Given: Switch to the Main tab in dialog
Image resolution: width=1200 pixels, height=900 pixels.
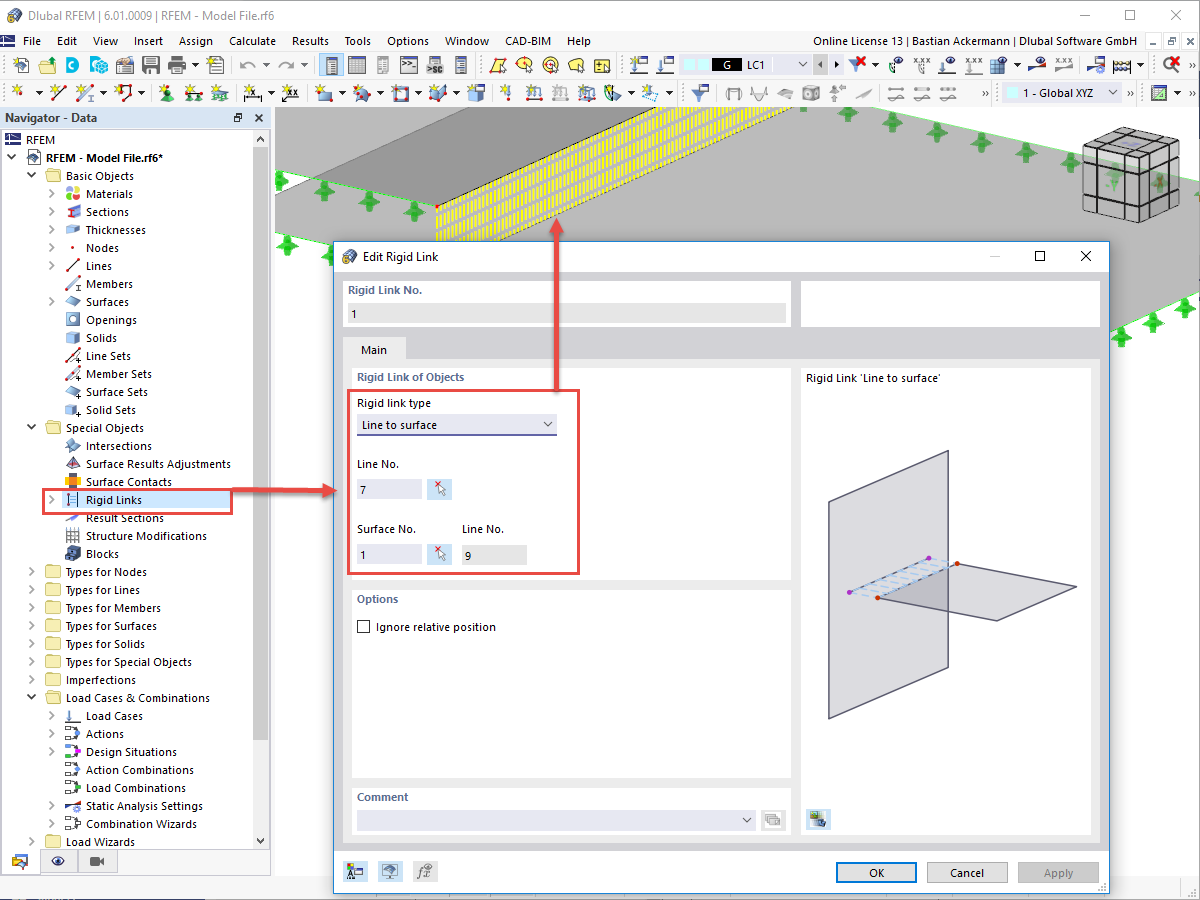Looking at the screenshot, I should [374, 350].
